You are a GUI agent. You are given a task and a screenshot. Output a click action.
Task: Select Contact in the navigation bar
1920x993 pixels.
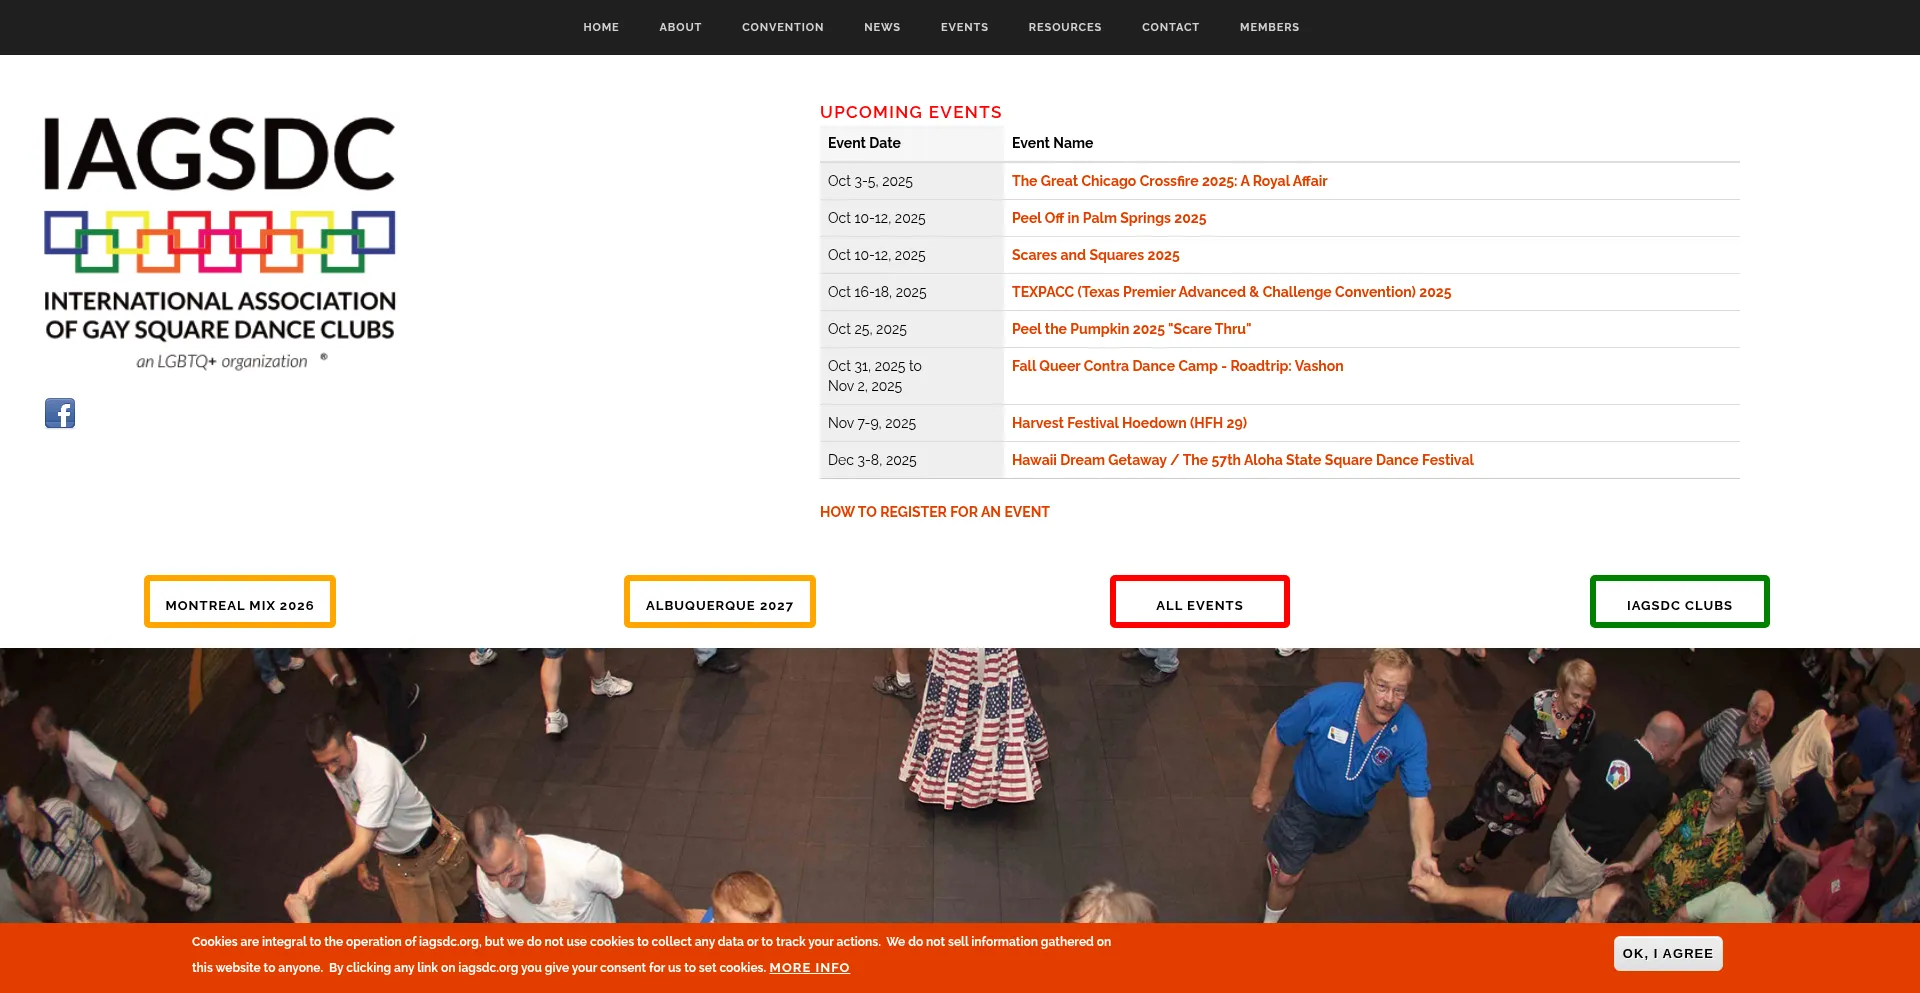1170,27
